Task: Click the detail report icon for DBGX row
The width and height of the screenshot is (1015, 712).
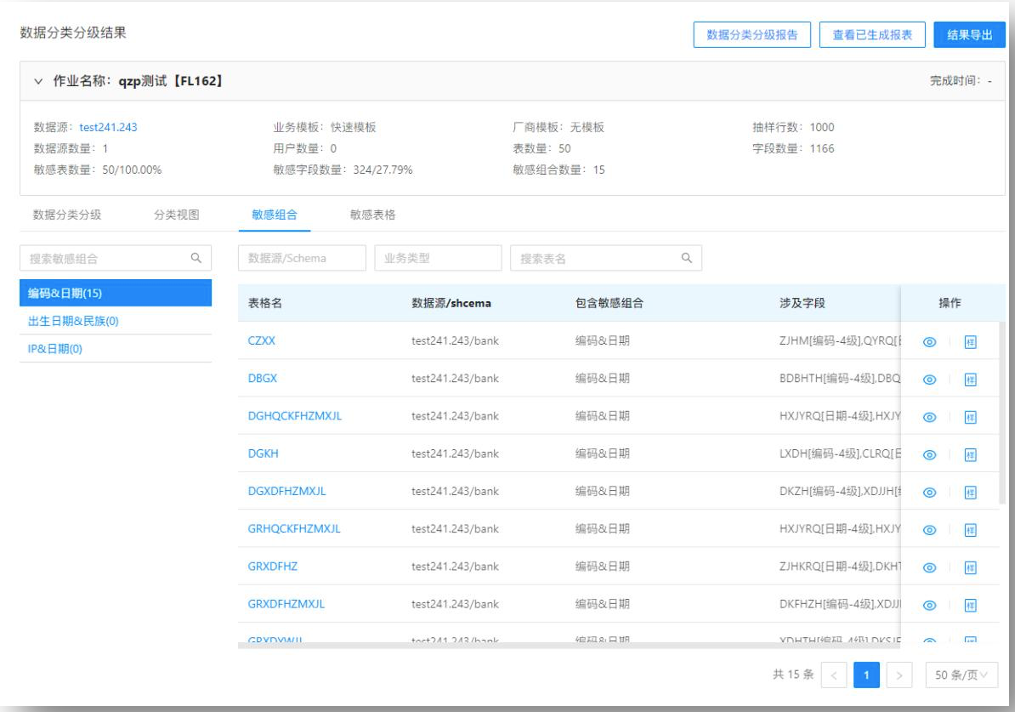Action: click(x=970, y=380)
